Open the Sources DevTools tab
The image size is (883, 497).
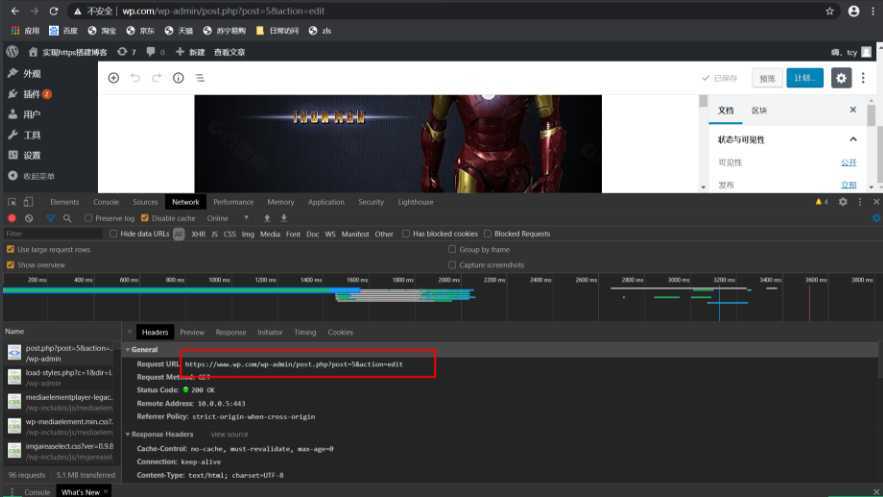(x=145, y=202)
